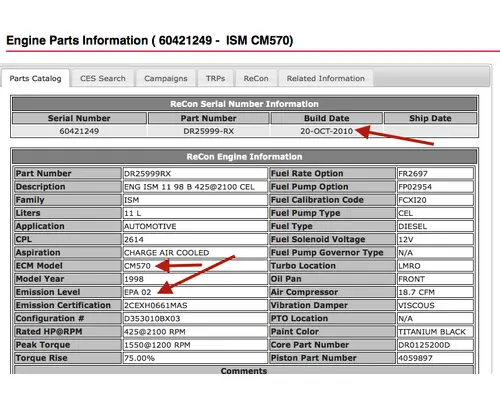Select Fuel Pump Option value FP02954
The height and width of the screenshot is (400, 500).
click(x=435, y=187)
